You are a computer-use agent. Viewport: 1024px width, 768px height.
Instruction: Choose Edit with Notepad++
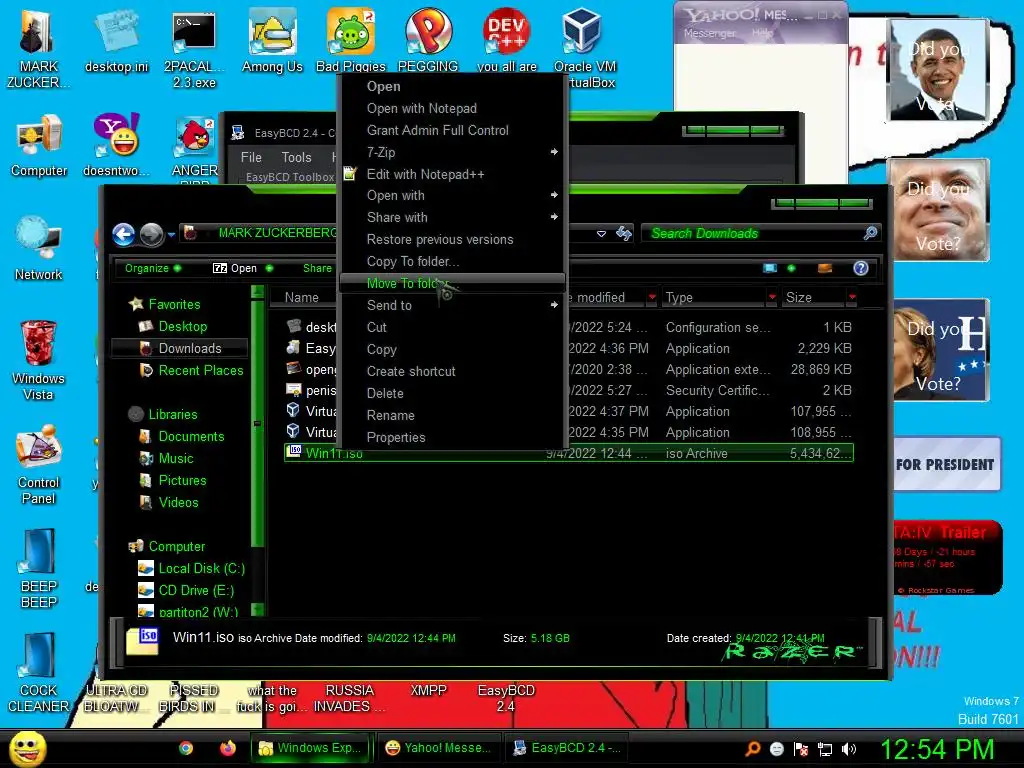click(x=451, y=174)
